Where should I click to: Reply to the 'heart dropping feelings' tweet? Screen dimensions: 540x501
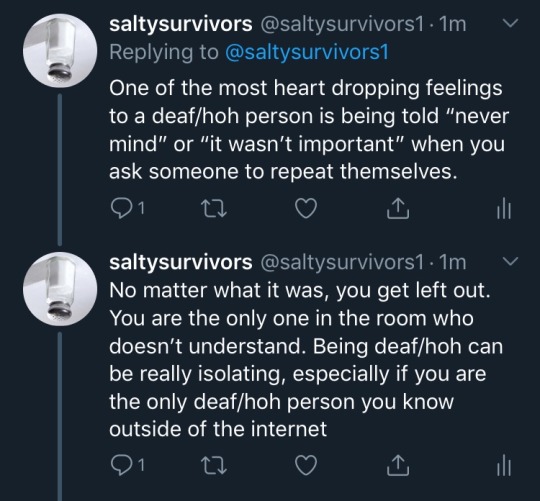121,208
